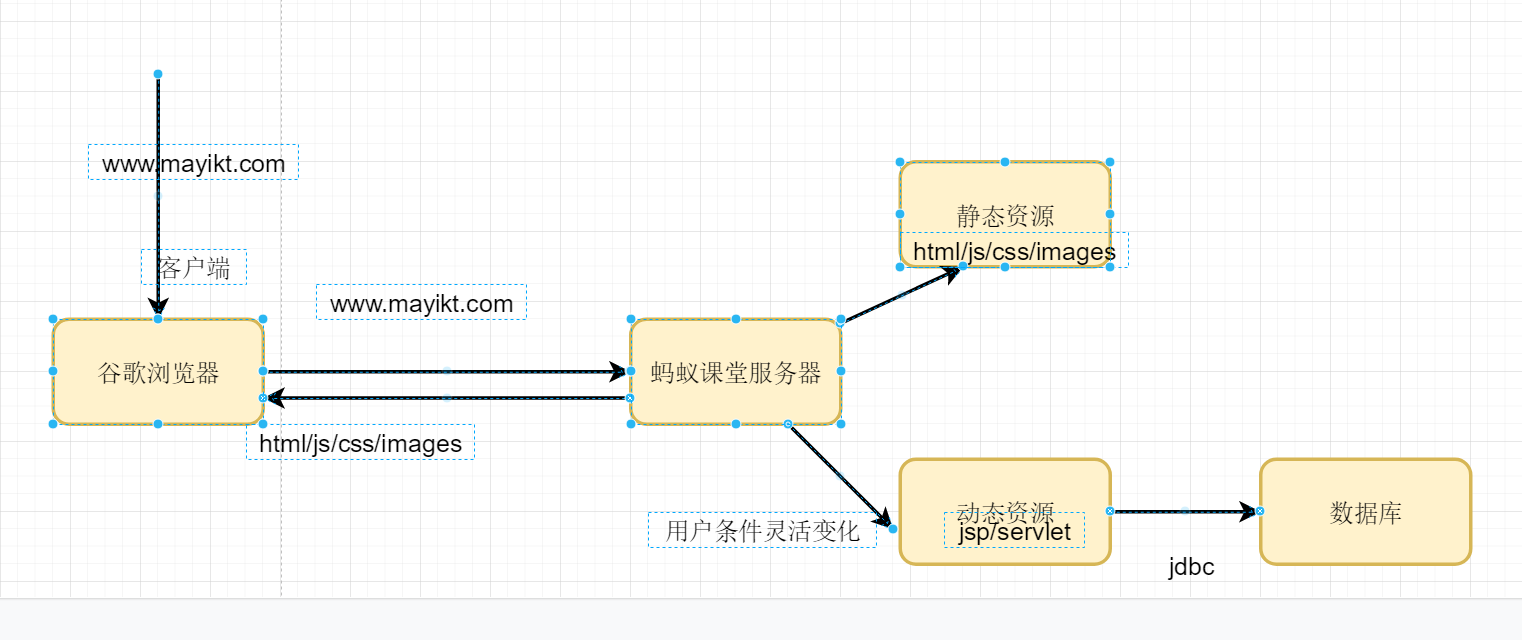
Task: Click the html/js/css/images label under the return arrow
Action: tap(360, 442)
